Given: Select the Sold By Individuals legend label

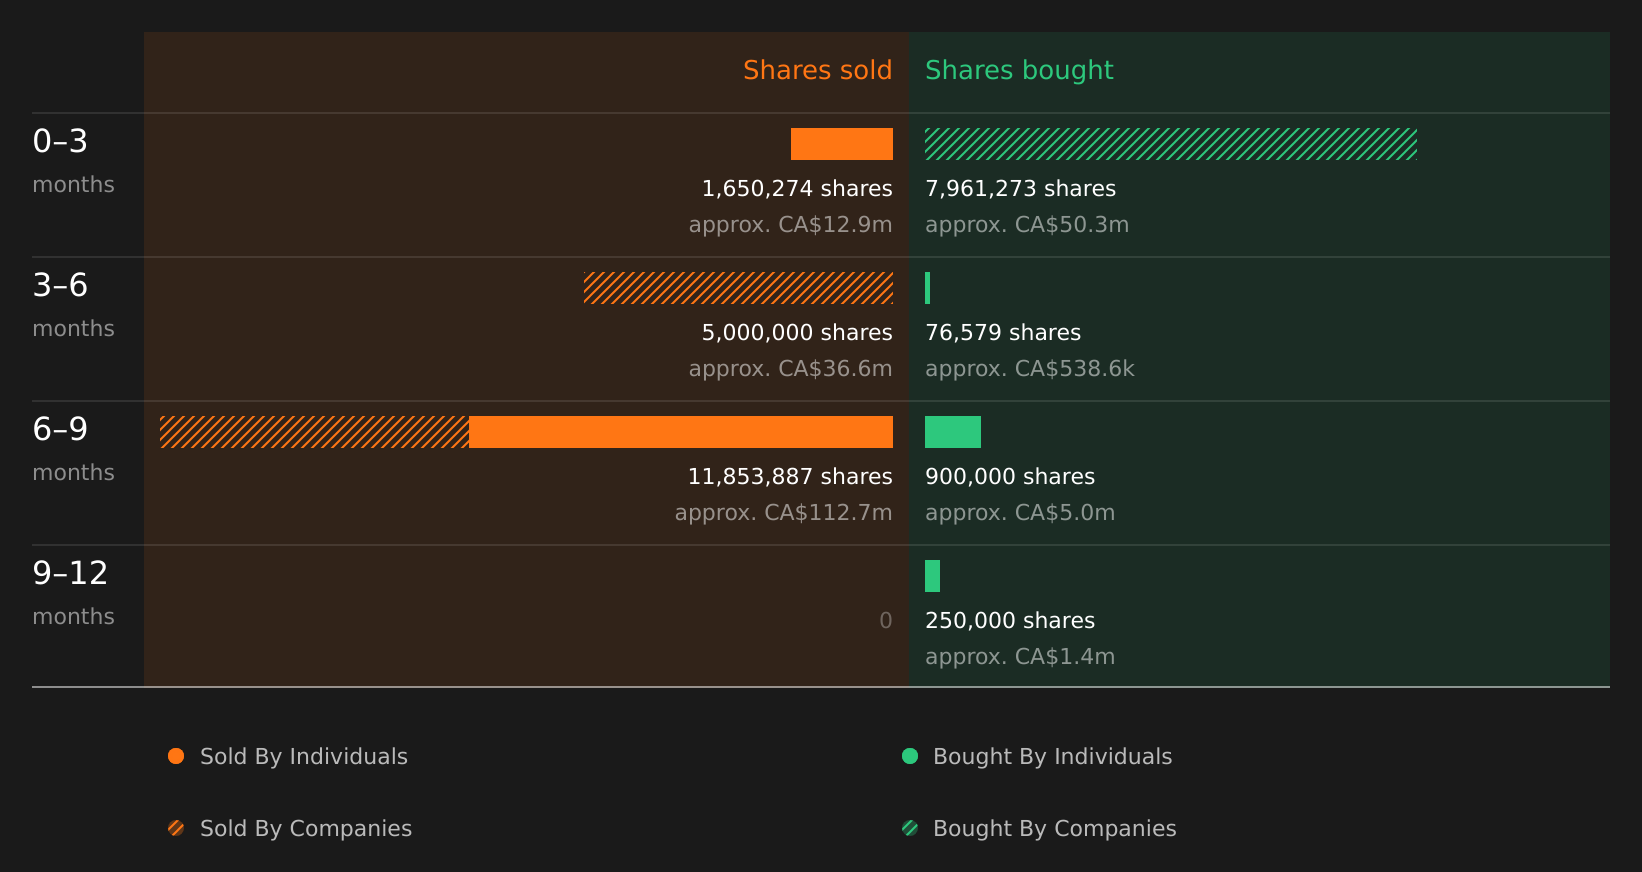Looking at the screenshot, I should [x=304, y=757].
